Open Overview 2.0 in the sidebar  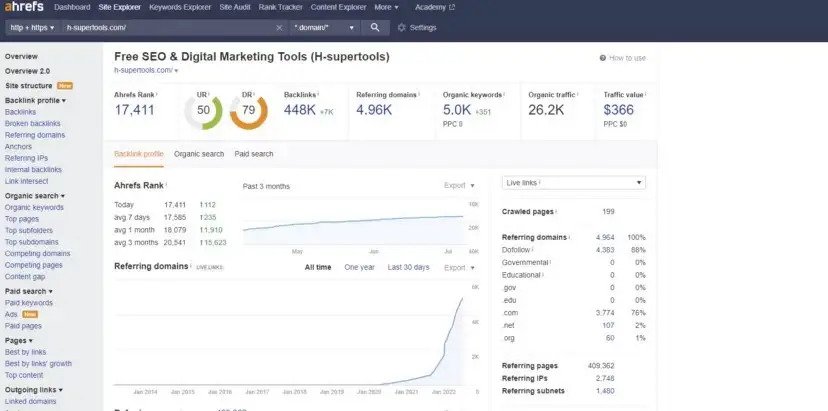click(27, 71)
